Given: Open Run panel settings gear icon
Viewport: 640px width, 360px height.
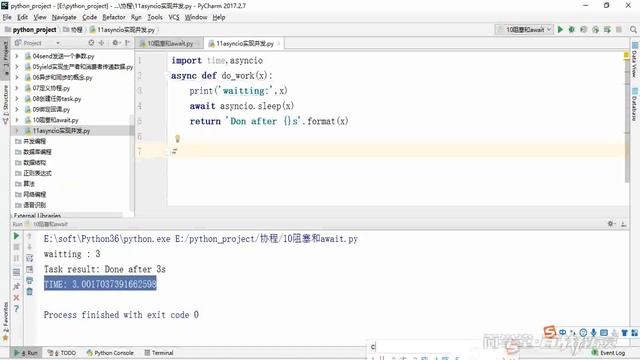Looking at the screenshot, I should coord(611,224).
